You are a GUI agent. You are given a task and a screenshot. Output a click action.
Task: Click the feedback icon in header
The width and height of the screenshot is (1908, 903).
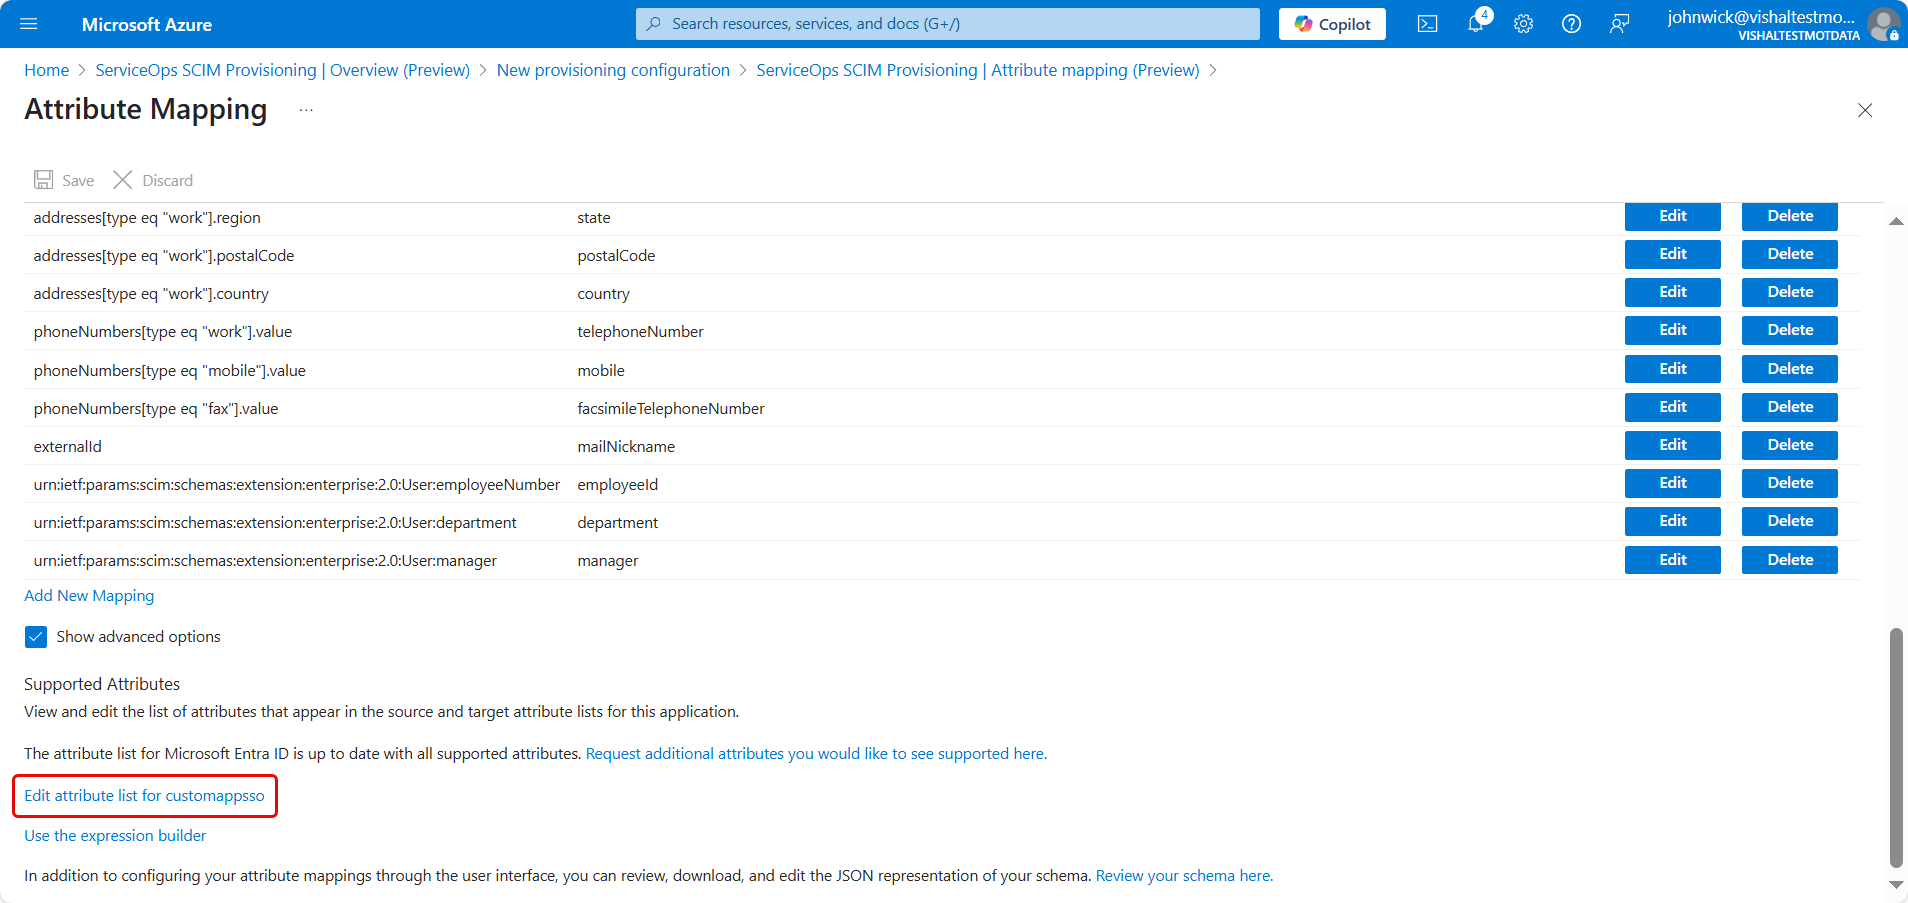click(x=1619, y=24)
